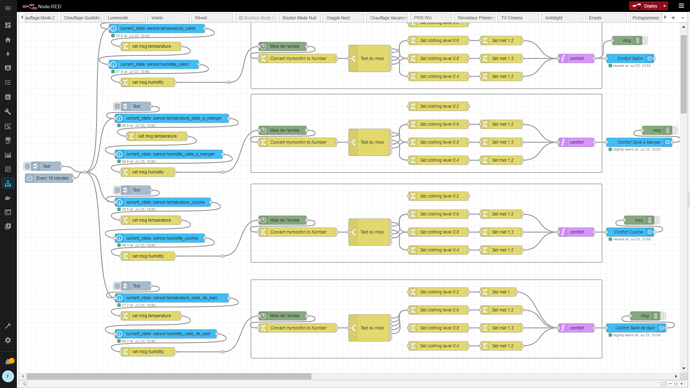Select the Confort Salle à Manger node
Viewport: 690px width, 388px height.
pyautogui.click(x=639, y=142)
